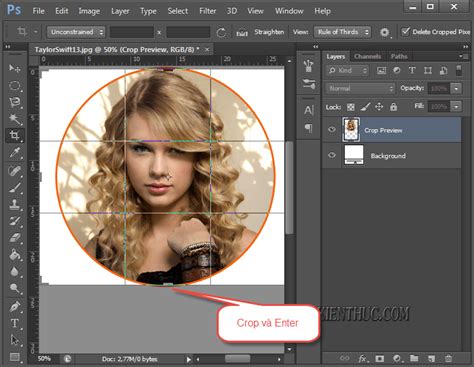Select the Elliptical Marquee tool
474x367 pixels.
point(14,85)
